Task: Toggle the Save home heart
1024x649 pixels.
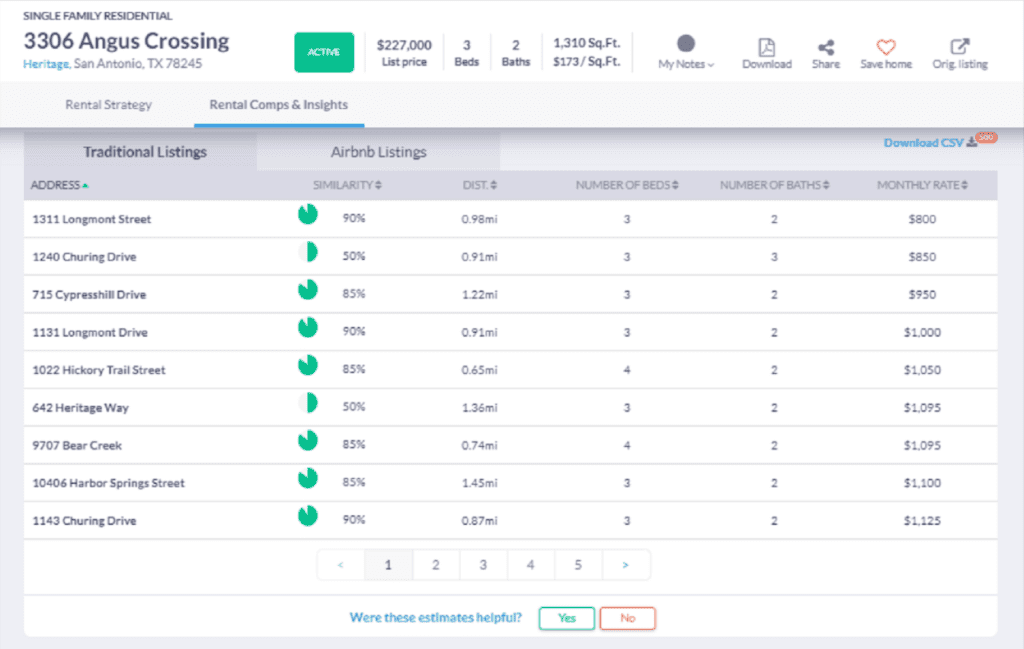Action: click(886, 46)
